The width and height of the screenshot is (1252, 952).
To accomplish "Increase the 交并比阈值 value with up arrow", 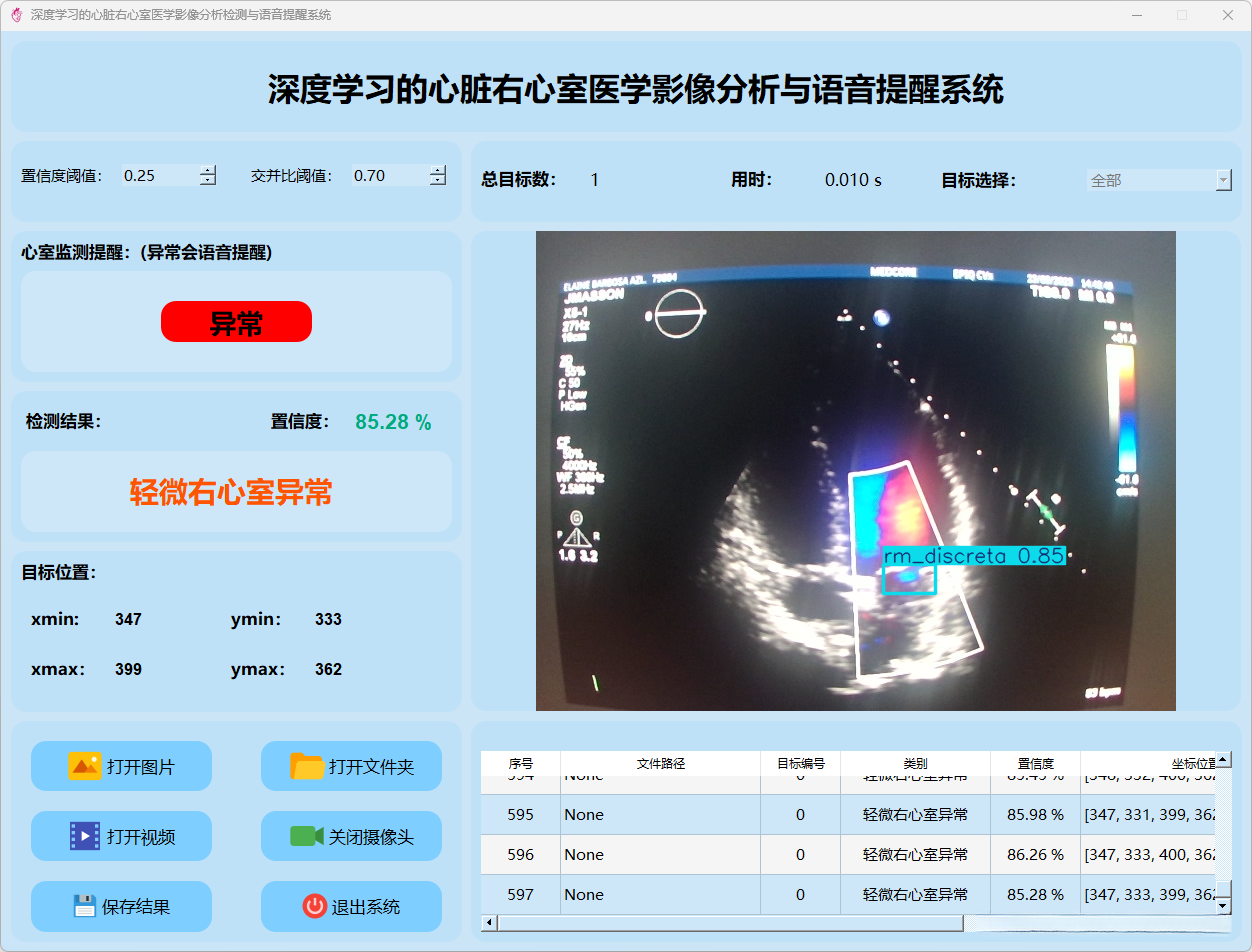I will click(438, 170).
